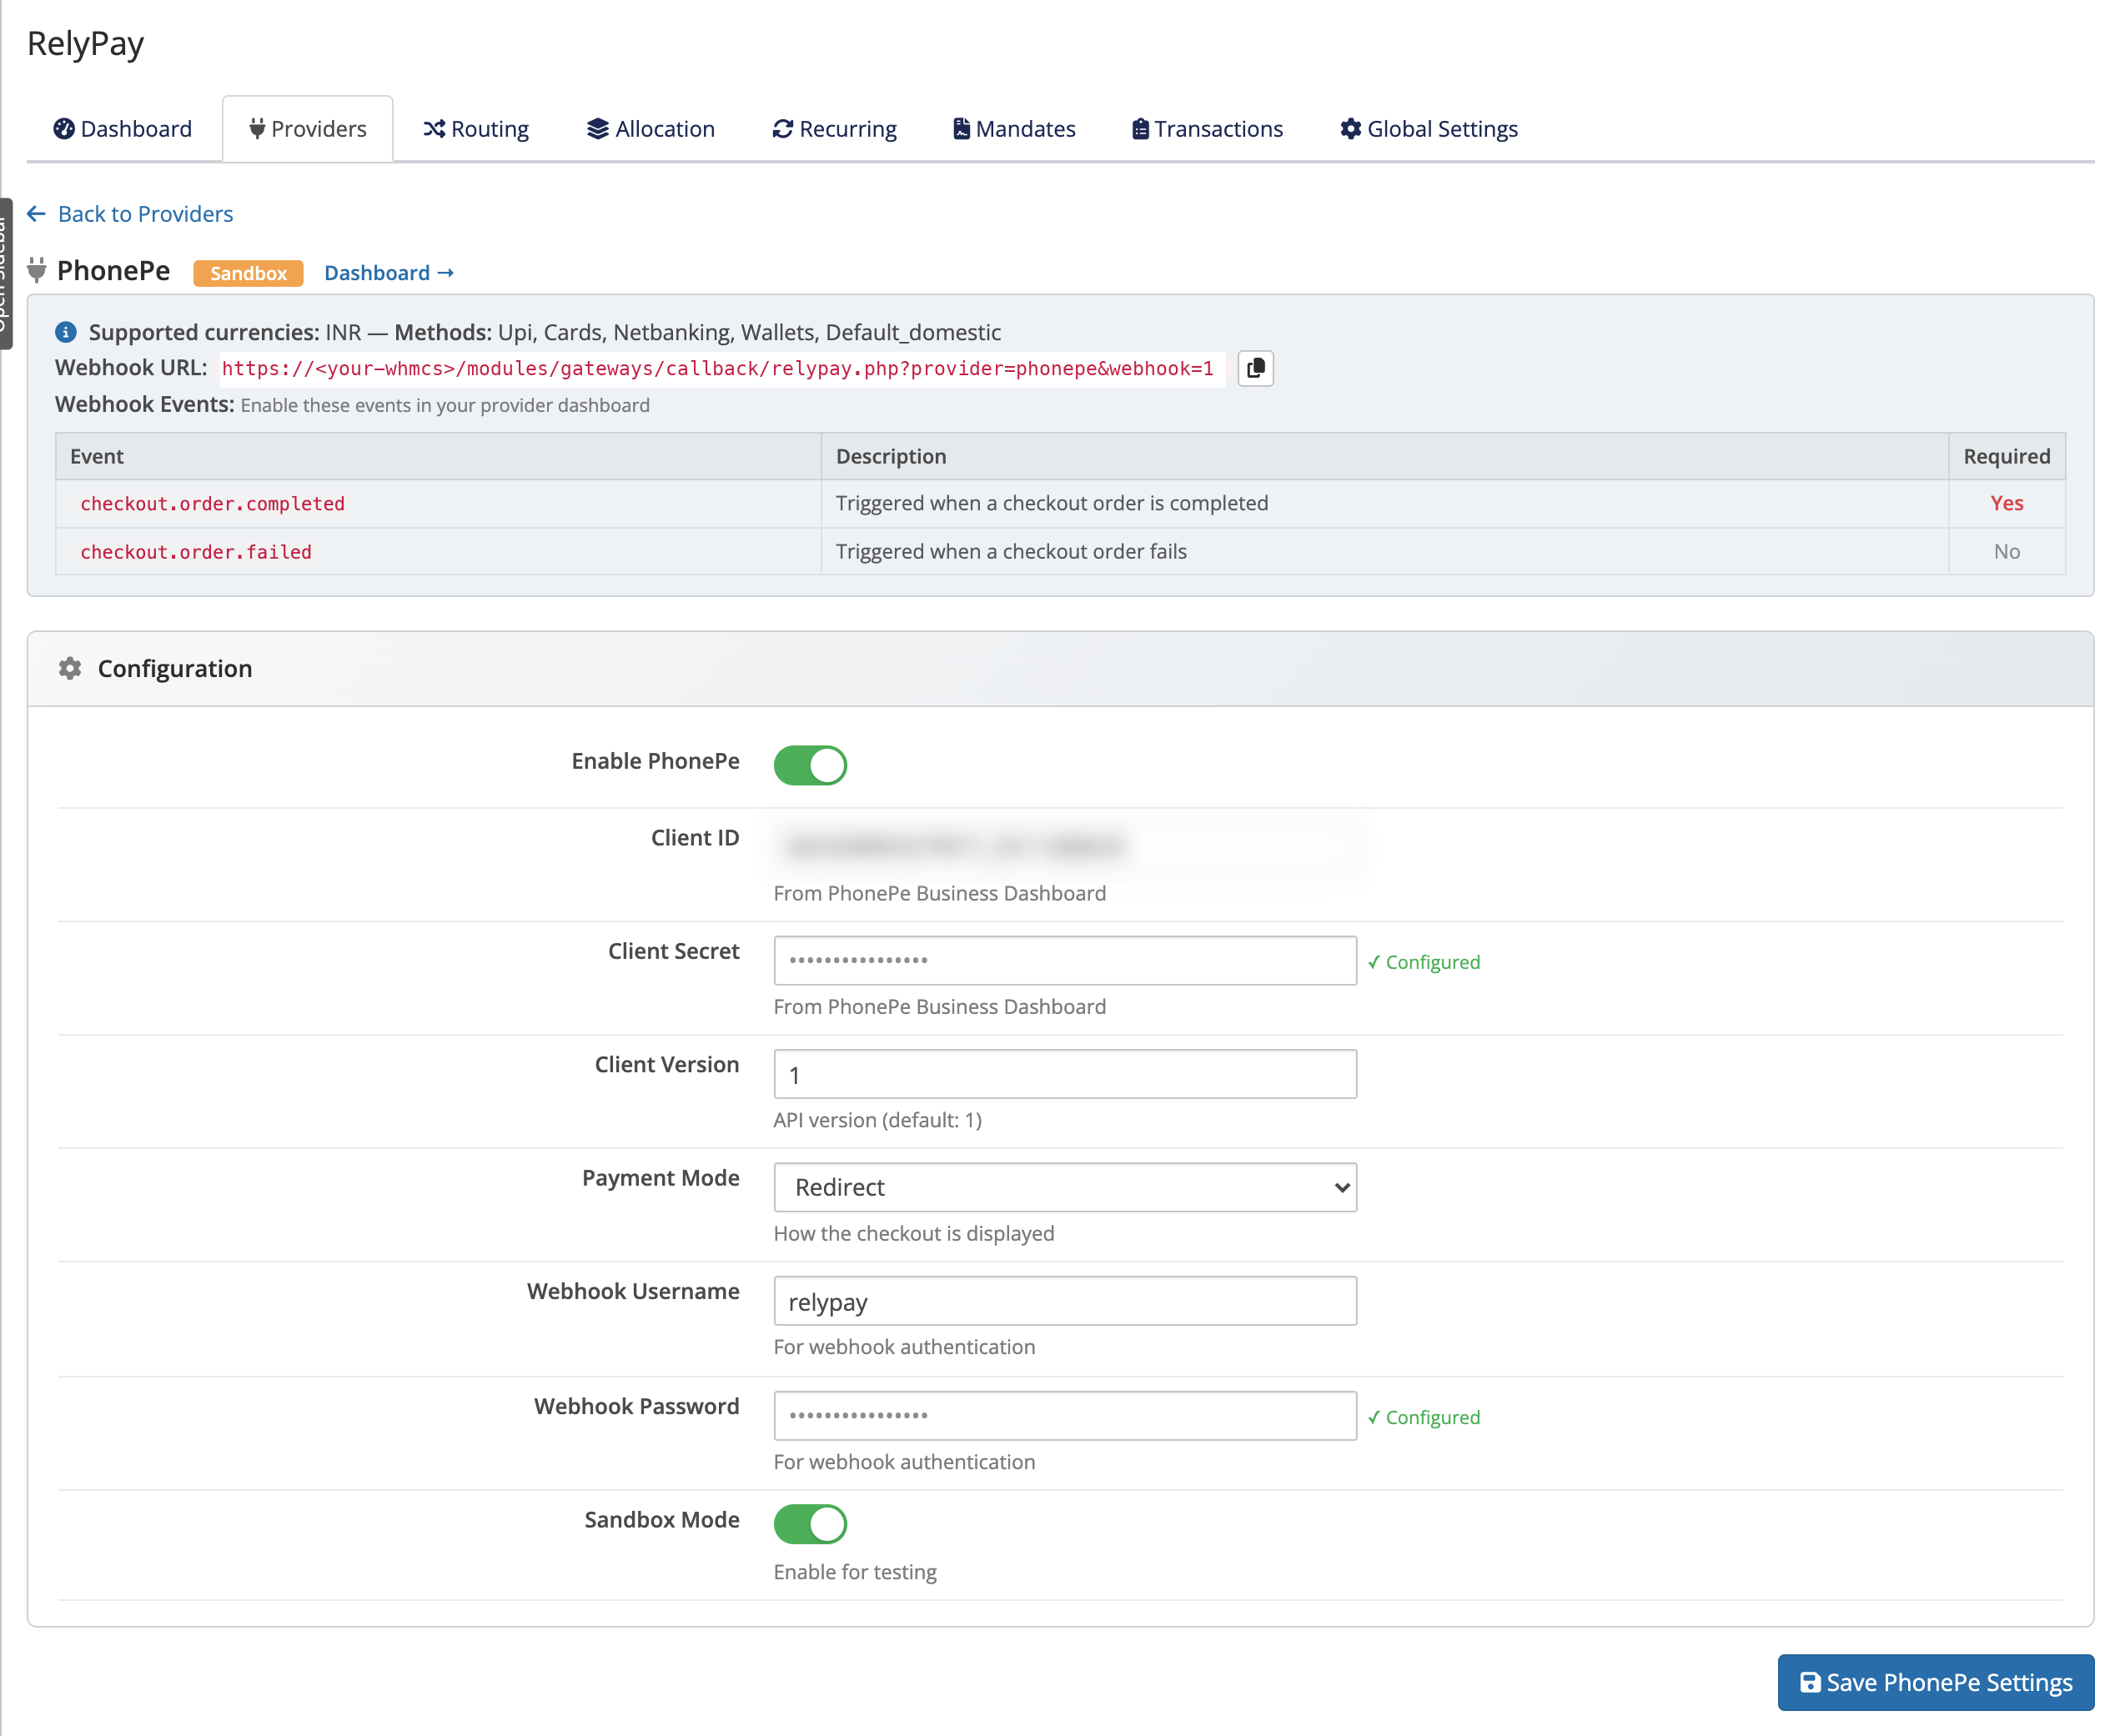The width and height of the screenshot is (2105, 1736).
Task: Open the Allocation tab
Action: pos(651,129)
